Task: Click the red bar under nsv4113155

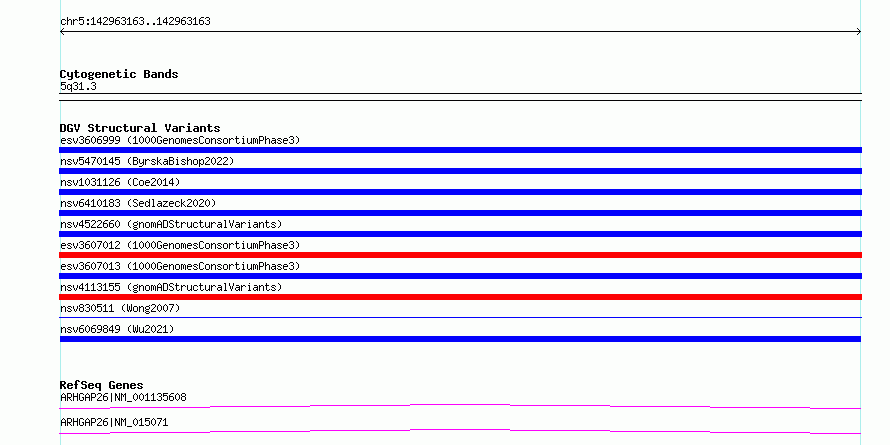Action: pos(460,297)
